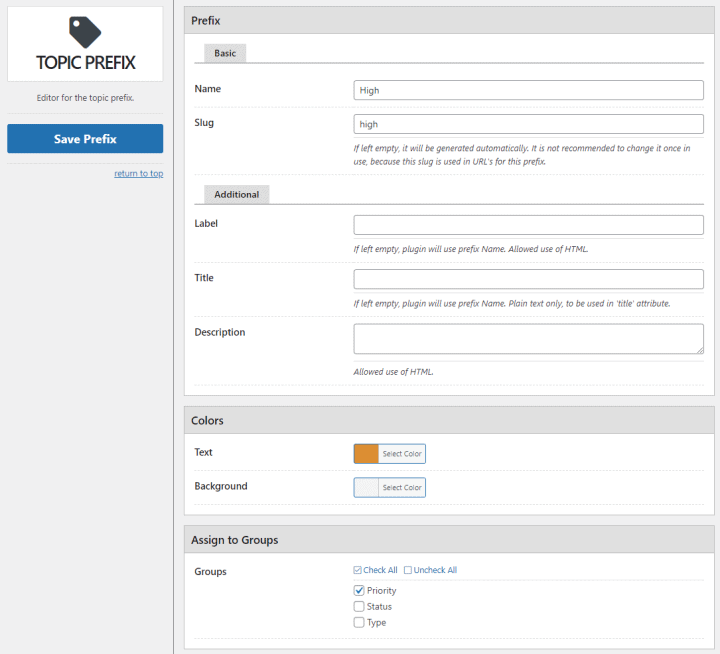The image size is (720, 654).
Task: Follow the return to top link
Action: pyautogui.click(x=139, y=174)
